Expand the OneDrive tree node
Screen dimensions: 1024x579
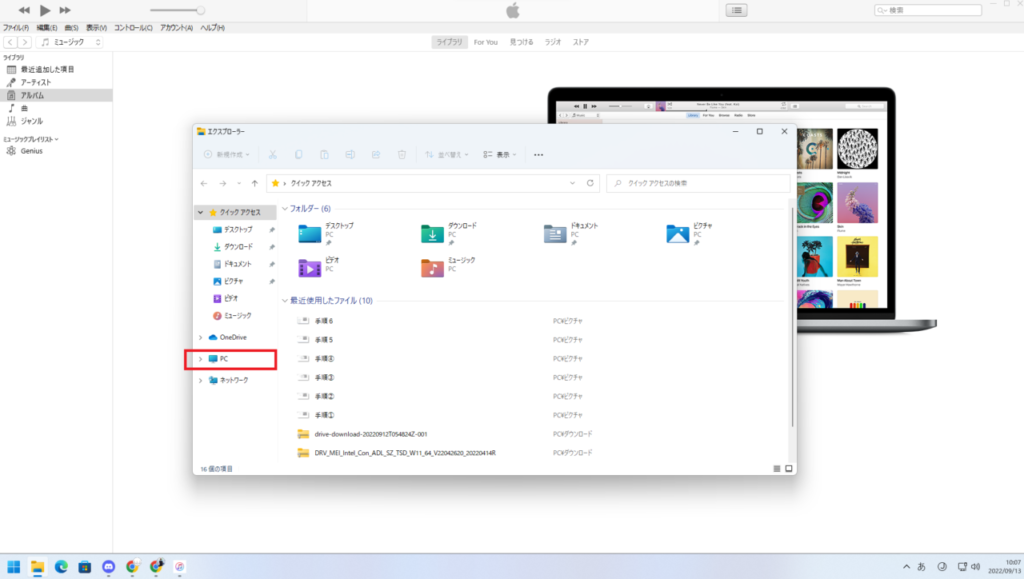tap(200, 337)
